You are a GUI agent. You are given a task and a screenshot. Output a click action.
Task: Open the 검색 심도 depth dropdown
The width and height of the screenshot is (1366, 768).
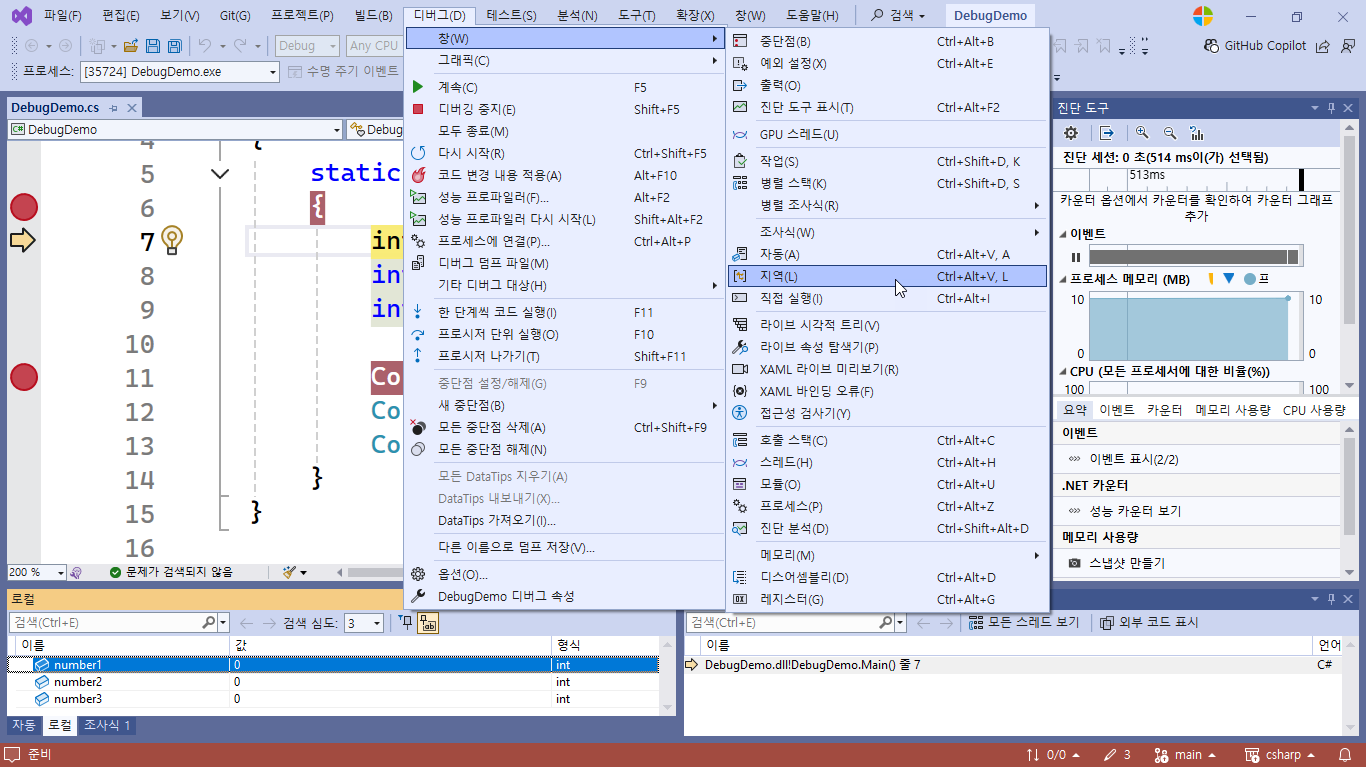pos(363,621)
